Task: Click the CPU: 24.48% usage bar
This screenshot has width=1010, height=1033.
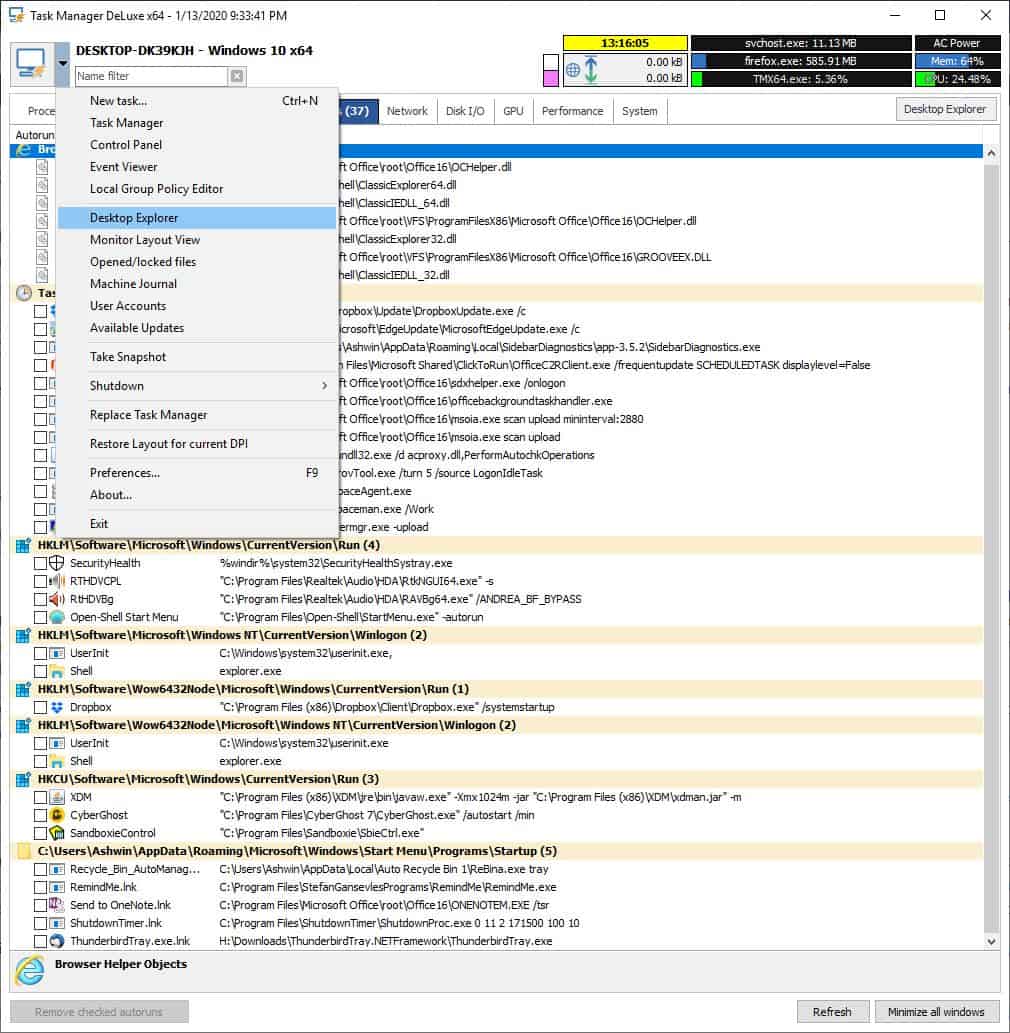Action: click(x=957, y=79)
